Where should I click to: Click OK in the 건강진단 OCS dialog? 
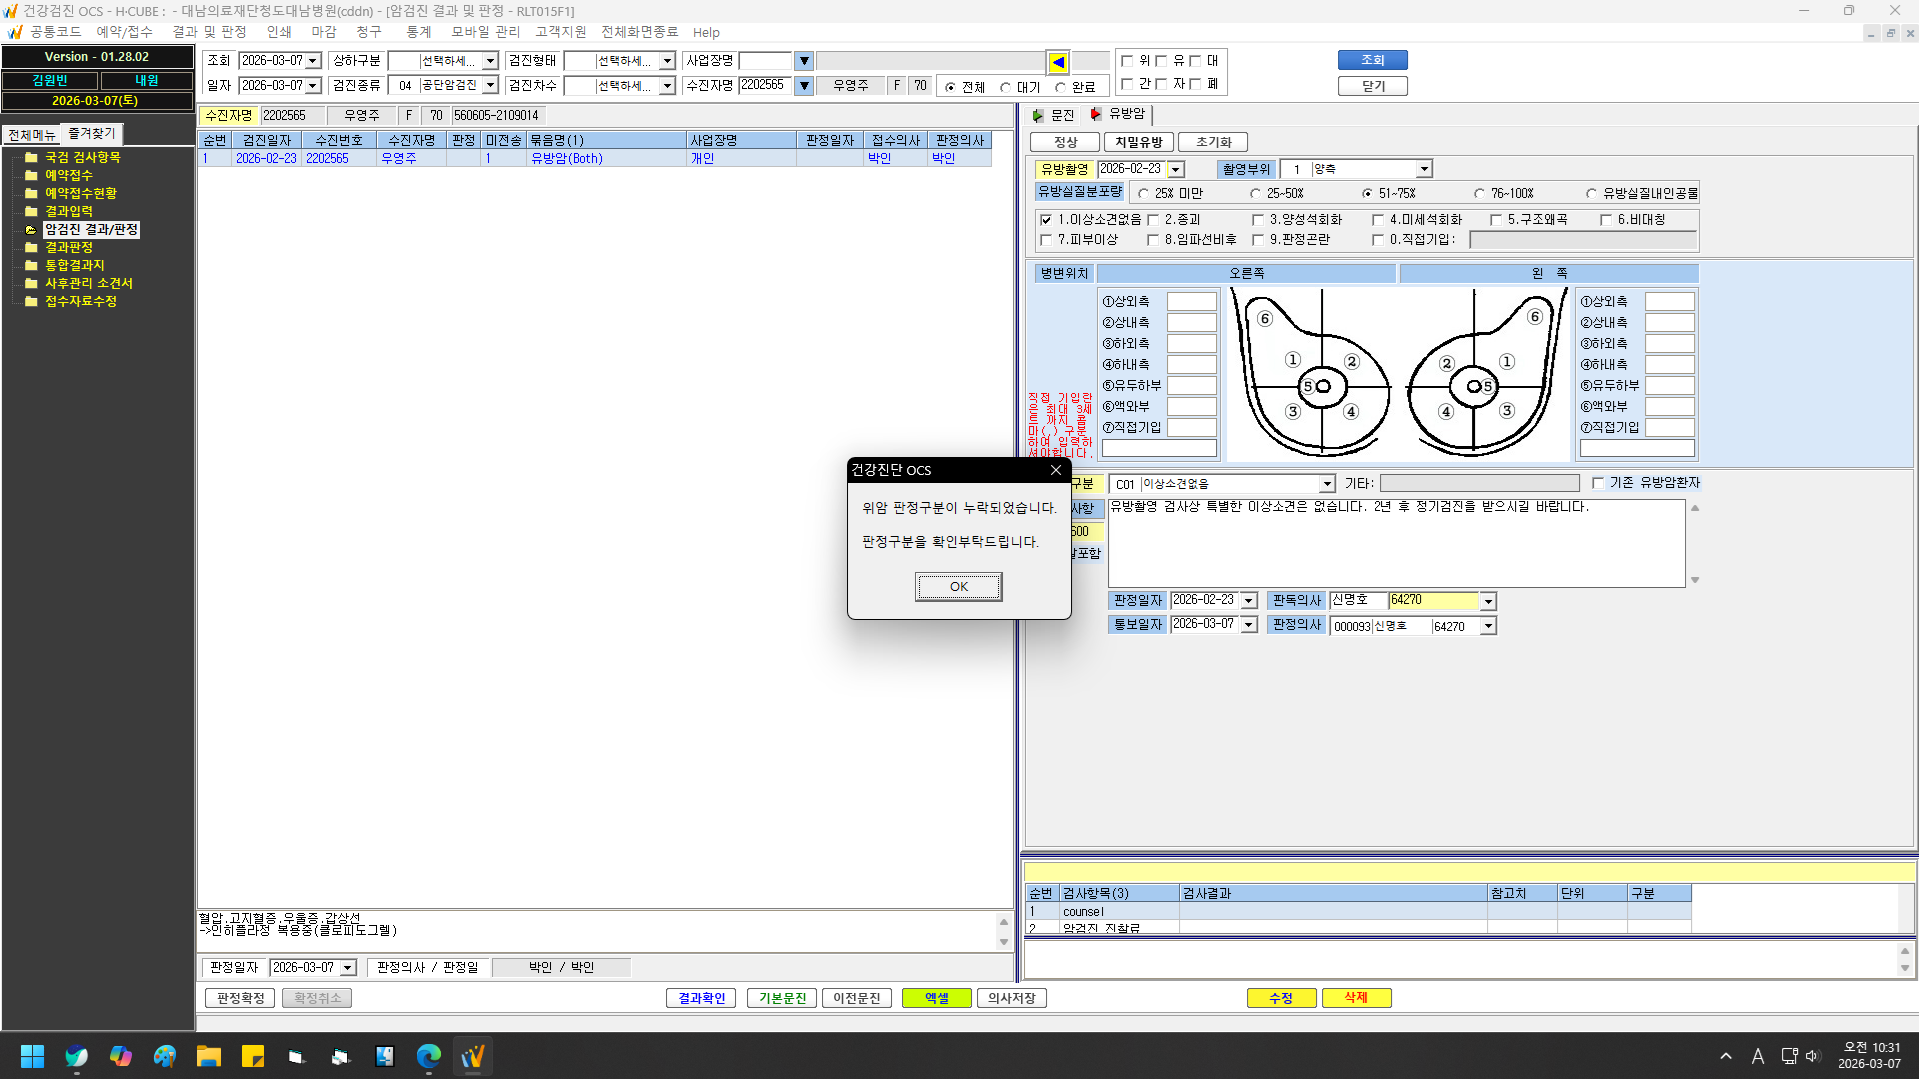[958, 587]
